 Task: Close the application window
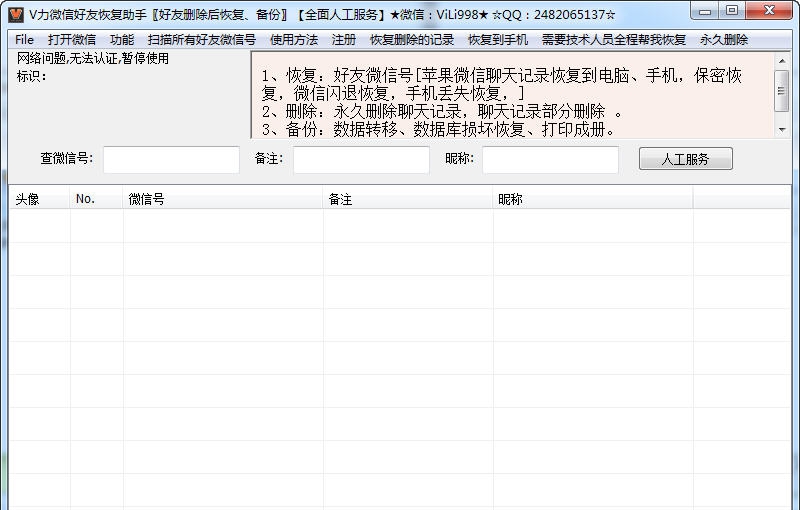click(769, 11)
